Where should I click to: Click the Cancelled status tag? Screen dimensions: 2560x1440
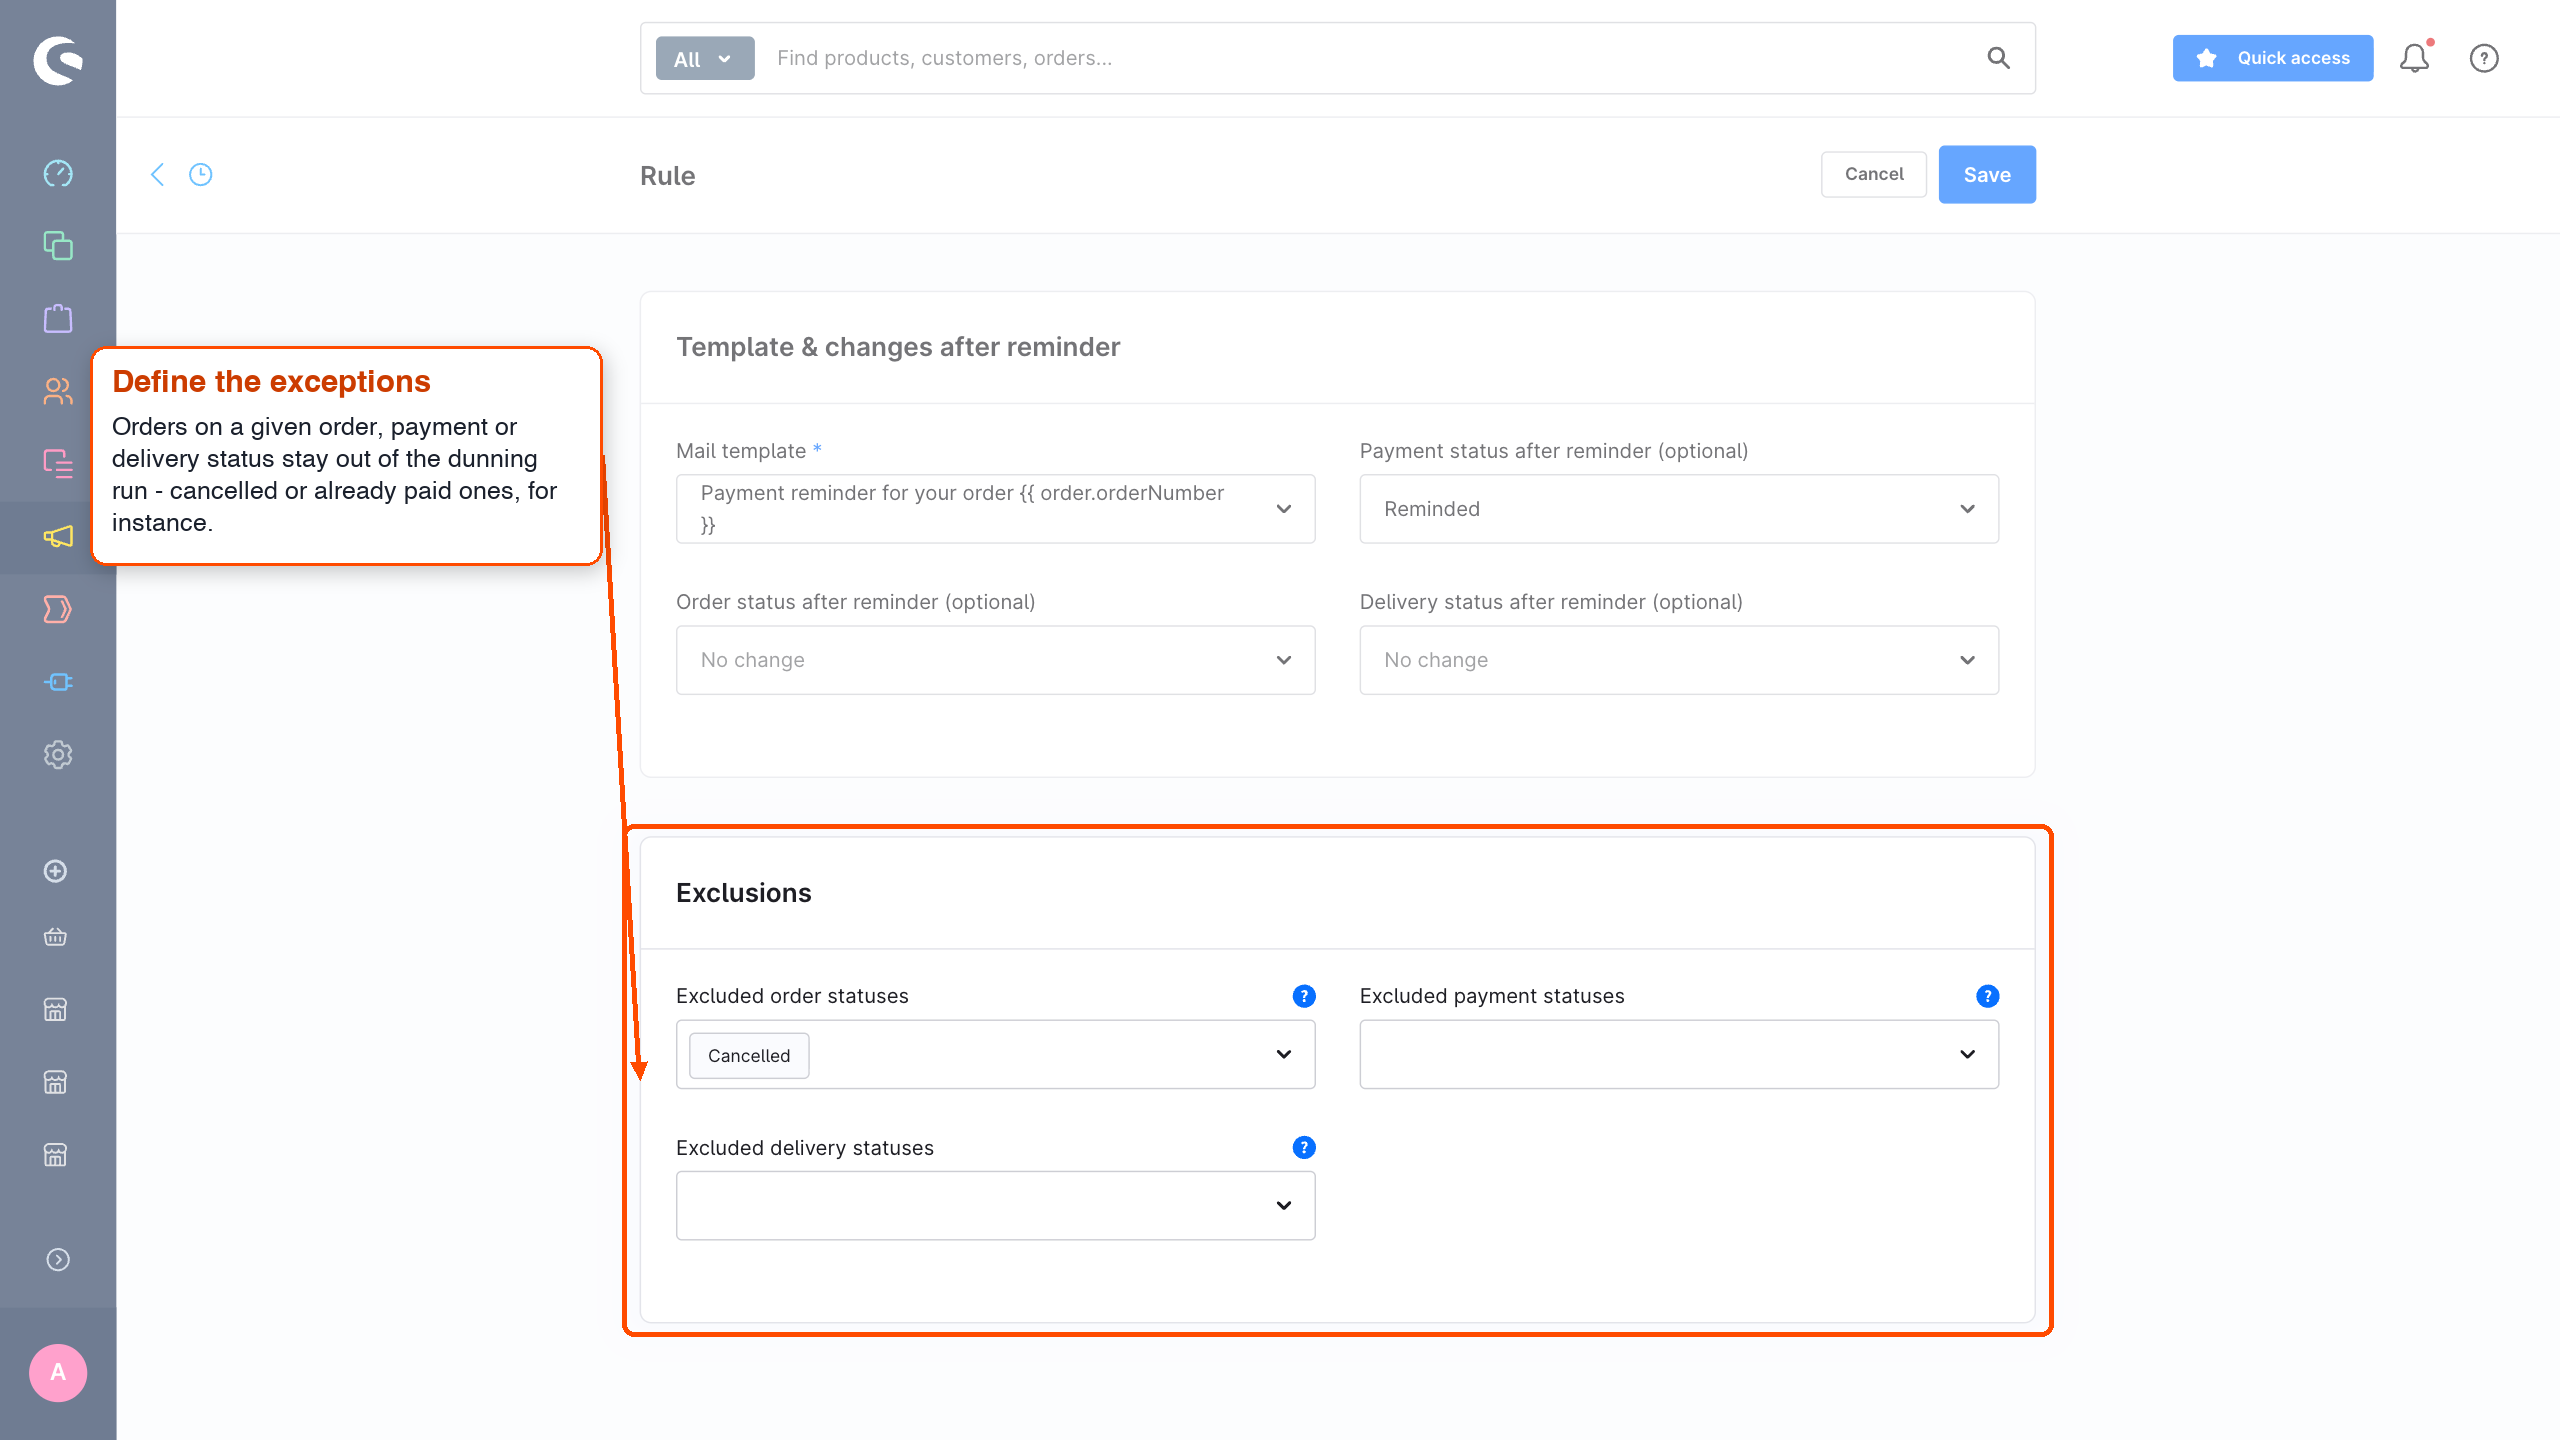[x=749, y=1056]
